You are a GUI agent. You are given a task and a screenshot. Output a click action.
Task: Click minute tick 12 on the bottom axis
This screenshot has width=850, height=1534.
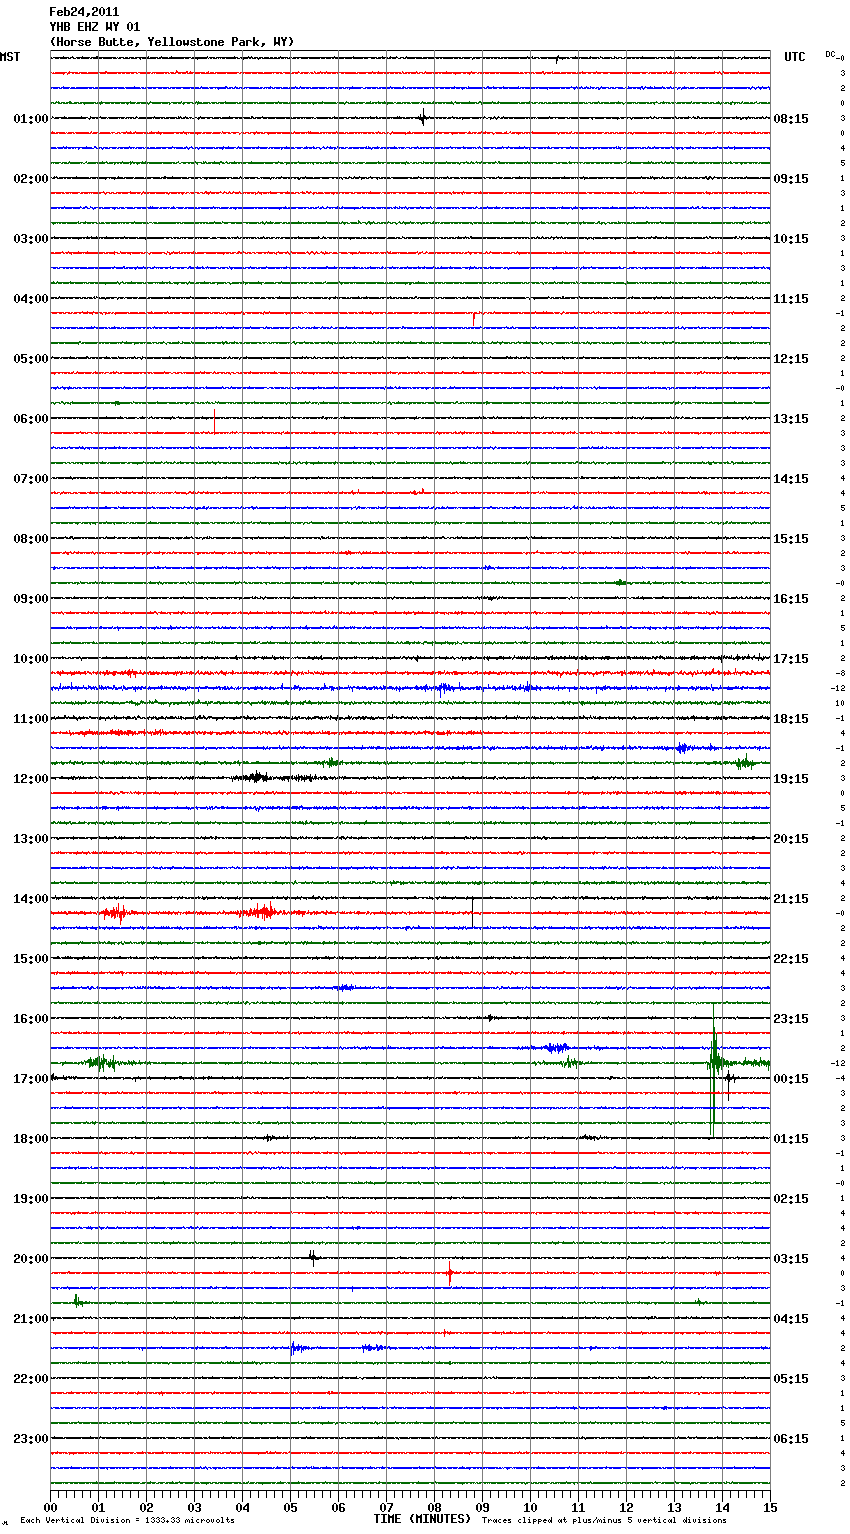(626, 1507)
